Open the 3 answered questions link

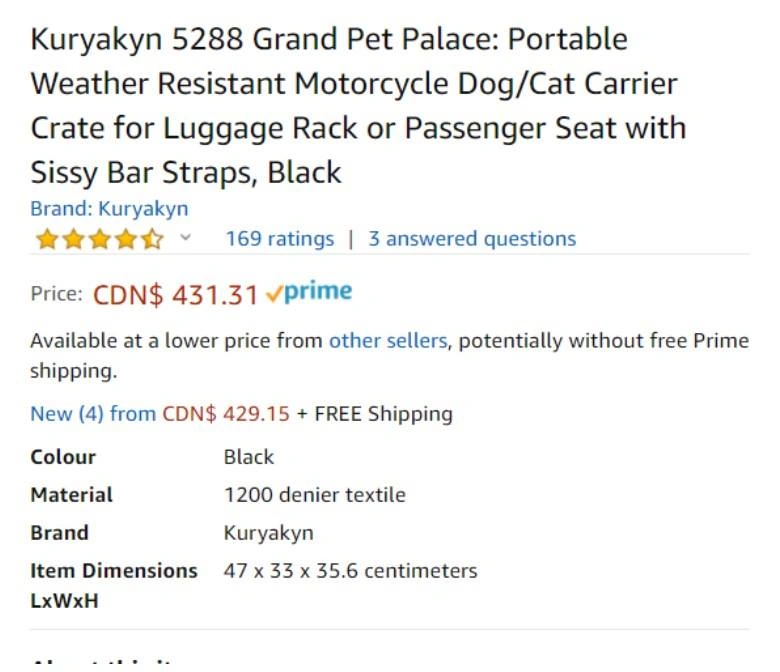pyautogui.click(x=472, y=239)
